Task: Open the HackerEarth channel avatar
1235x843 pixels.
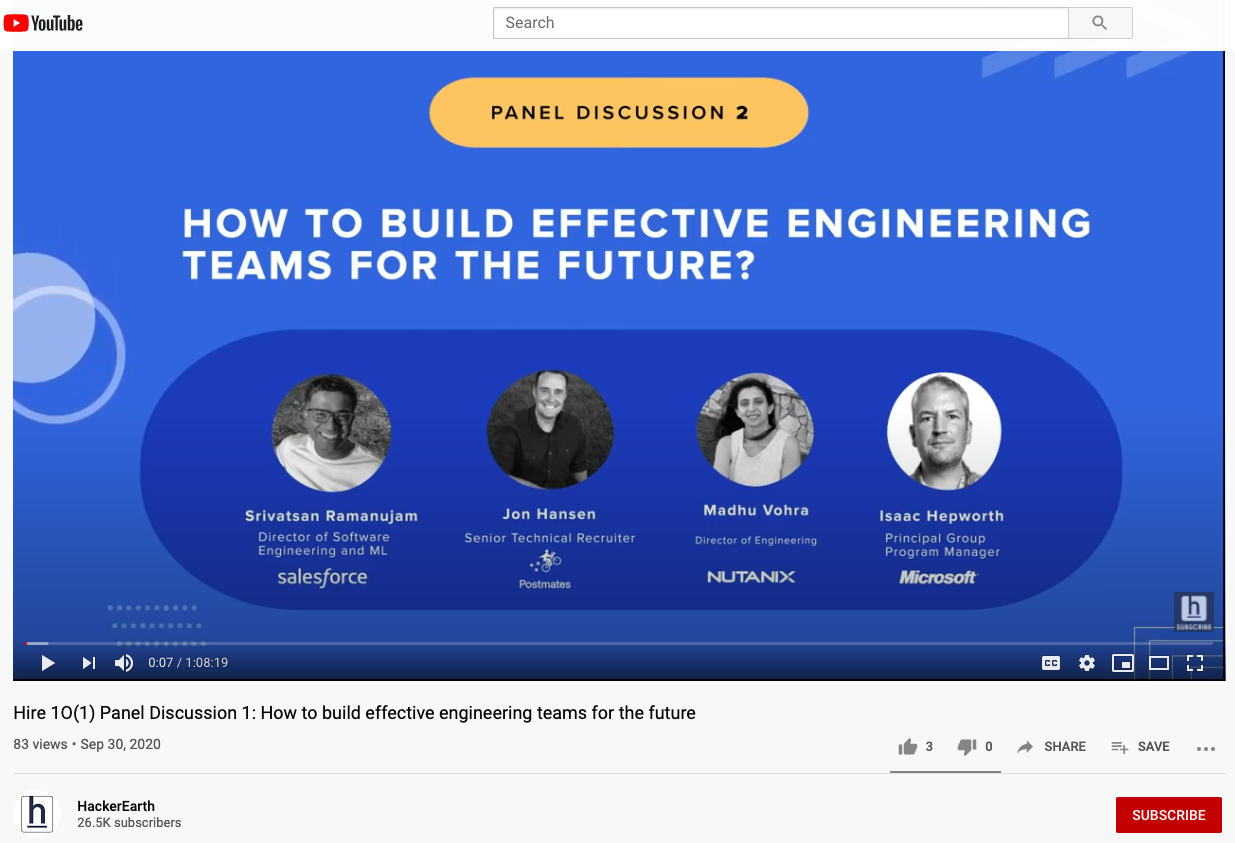Action: (38, 814)
